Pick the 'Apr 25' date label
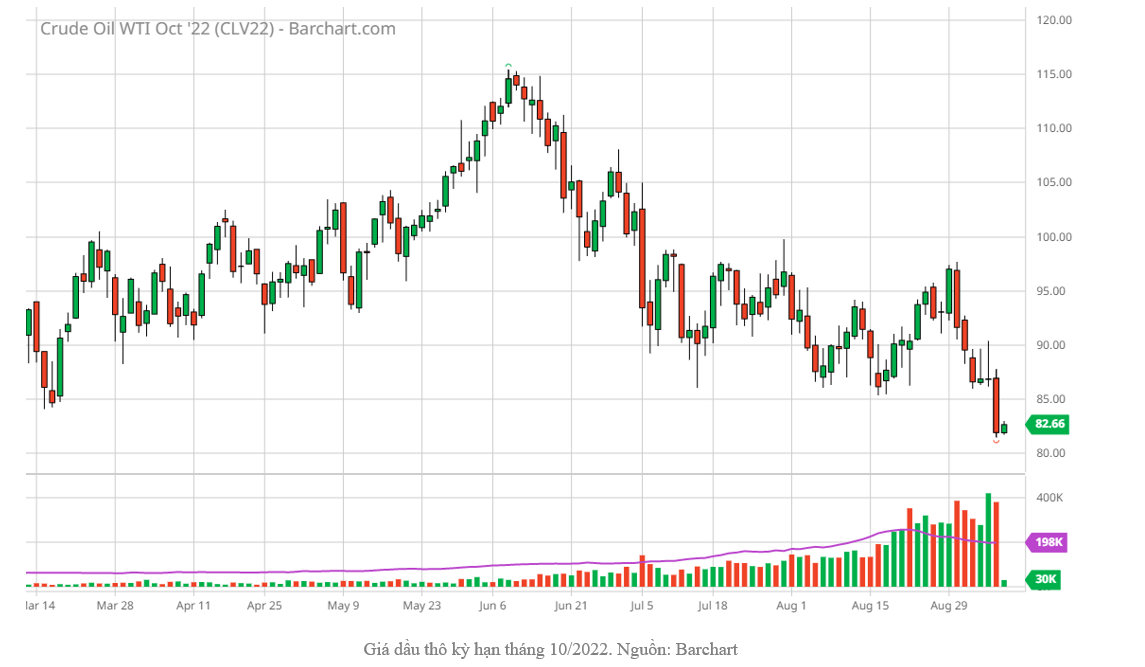 coord(264,605)
